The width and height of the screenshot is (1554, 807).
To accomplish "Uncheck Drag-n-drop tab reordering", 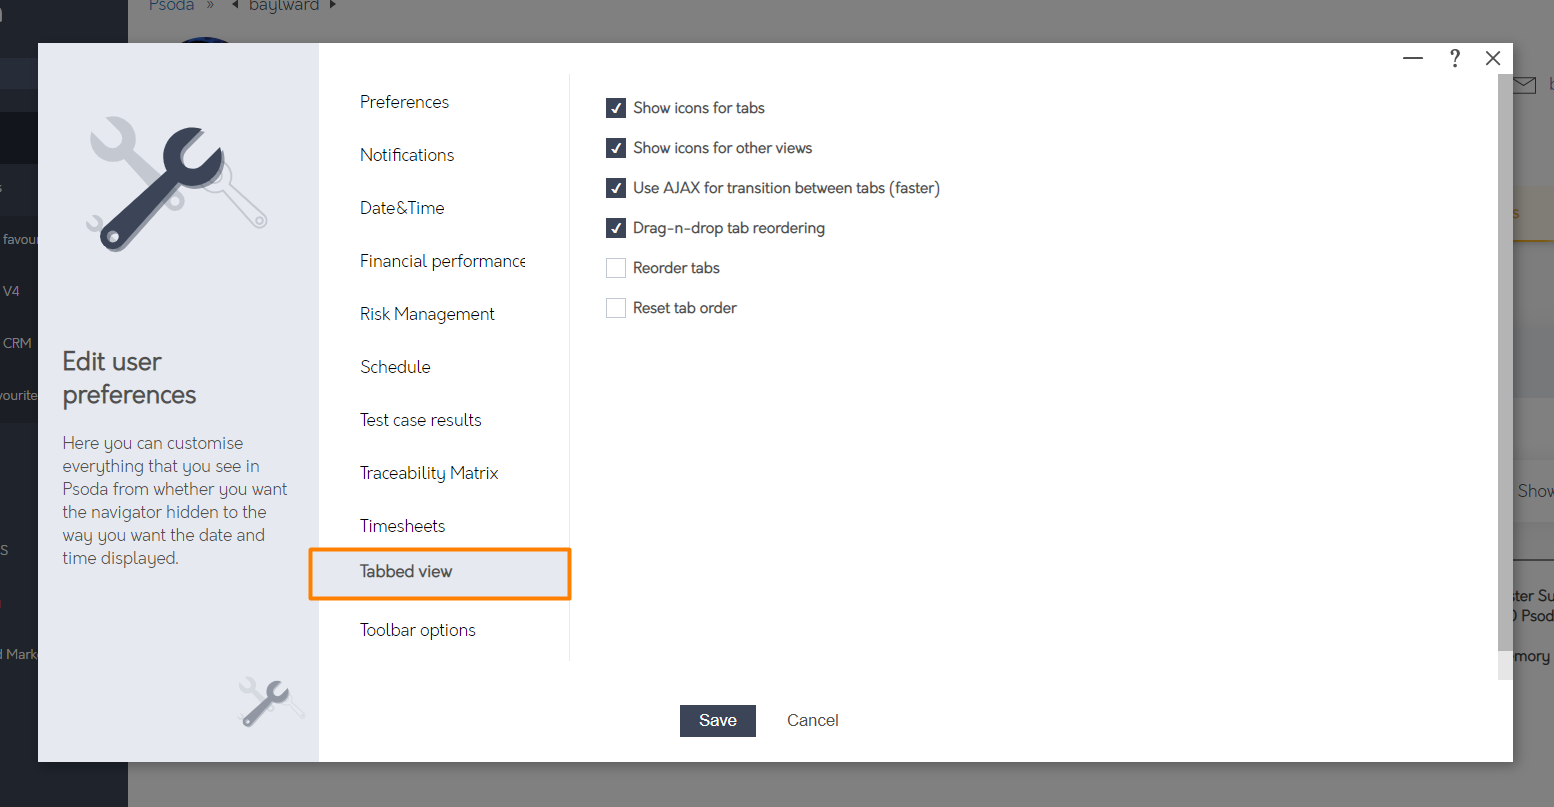I will tap(616, 228).
